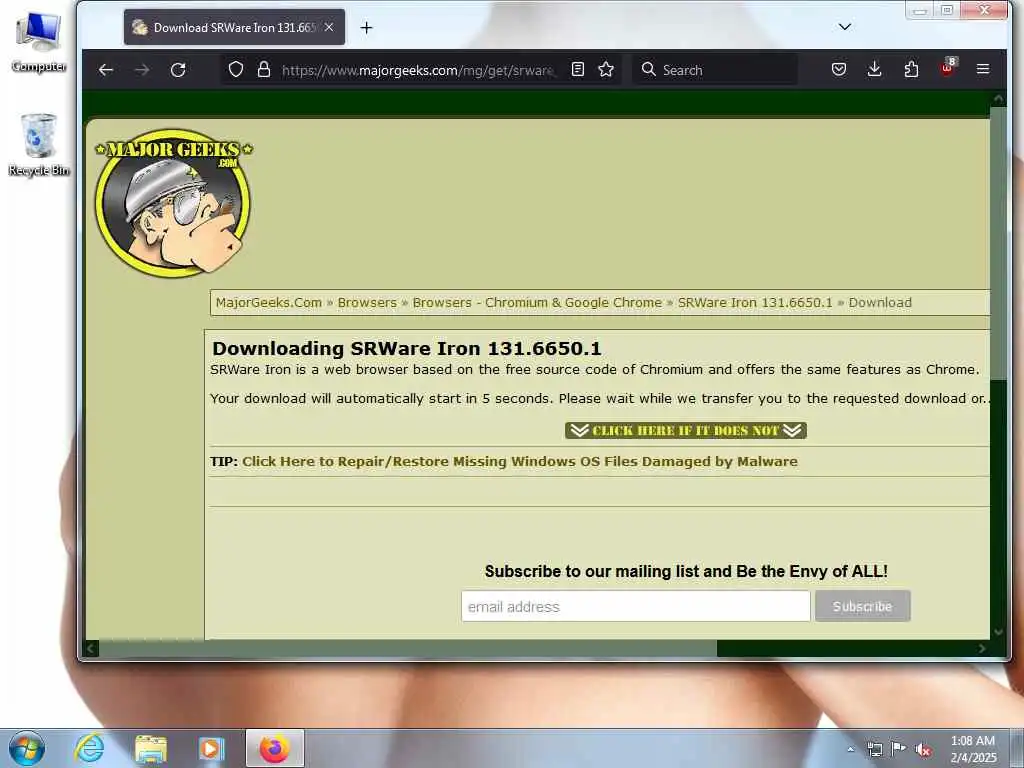Click the forward navigation arrow
Screen dimensions: 1024x768
coord(142,70)
